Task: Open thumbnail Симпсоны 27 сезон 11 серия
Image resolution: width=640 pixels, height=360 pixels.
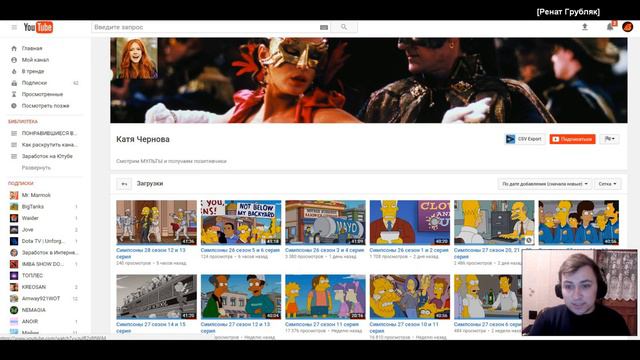Action: click(x=325, y=297)
